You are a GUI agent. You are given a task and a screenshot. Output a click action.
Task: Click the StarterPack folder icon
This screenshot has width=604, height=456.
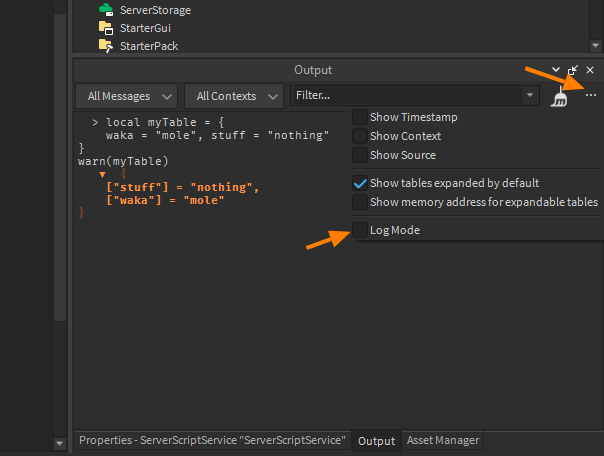105,45
